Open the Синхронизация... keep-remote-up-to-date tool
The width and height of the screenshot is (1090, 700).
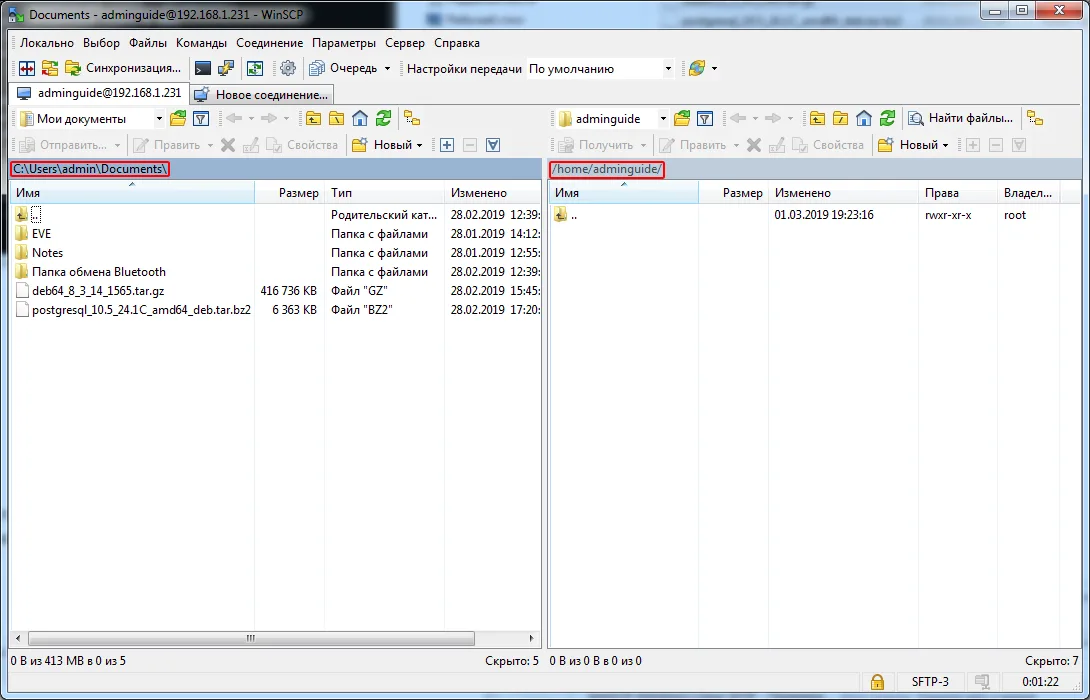(x=124, y=68)
